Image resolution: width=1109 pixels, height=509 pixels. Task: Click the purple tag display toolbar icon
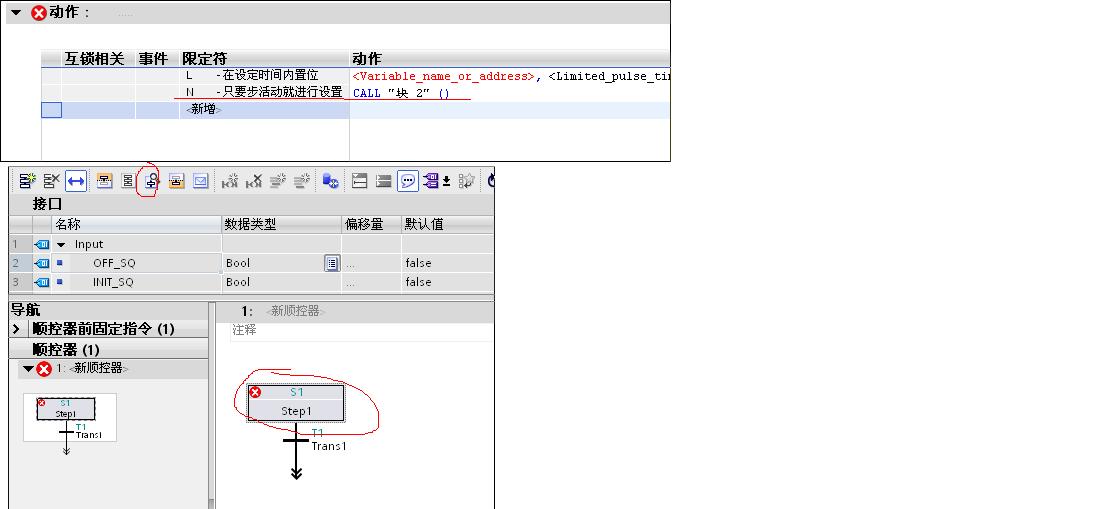point(431,181)
